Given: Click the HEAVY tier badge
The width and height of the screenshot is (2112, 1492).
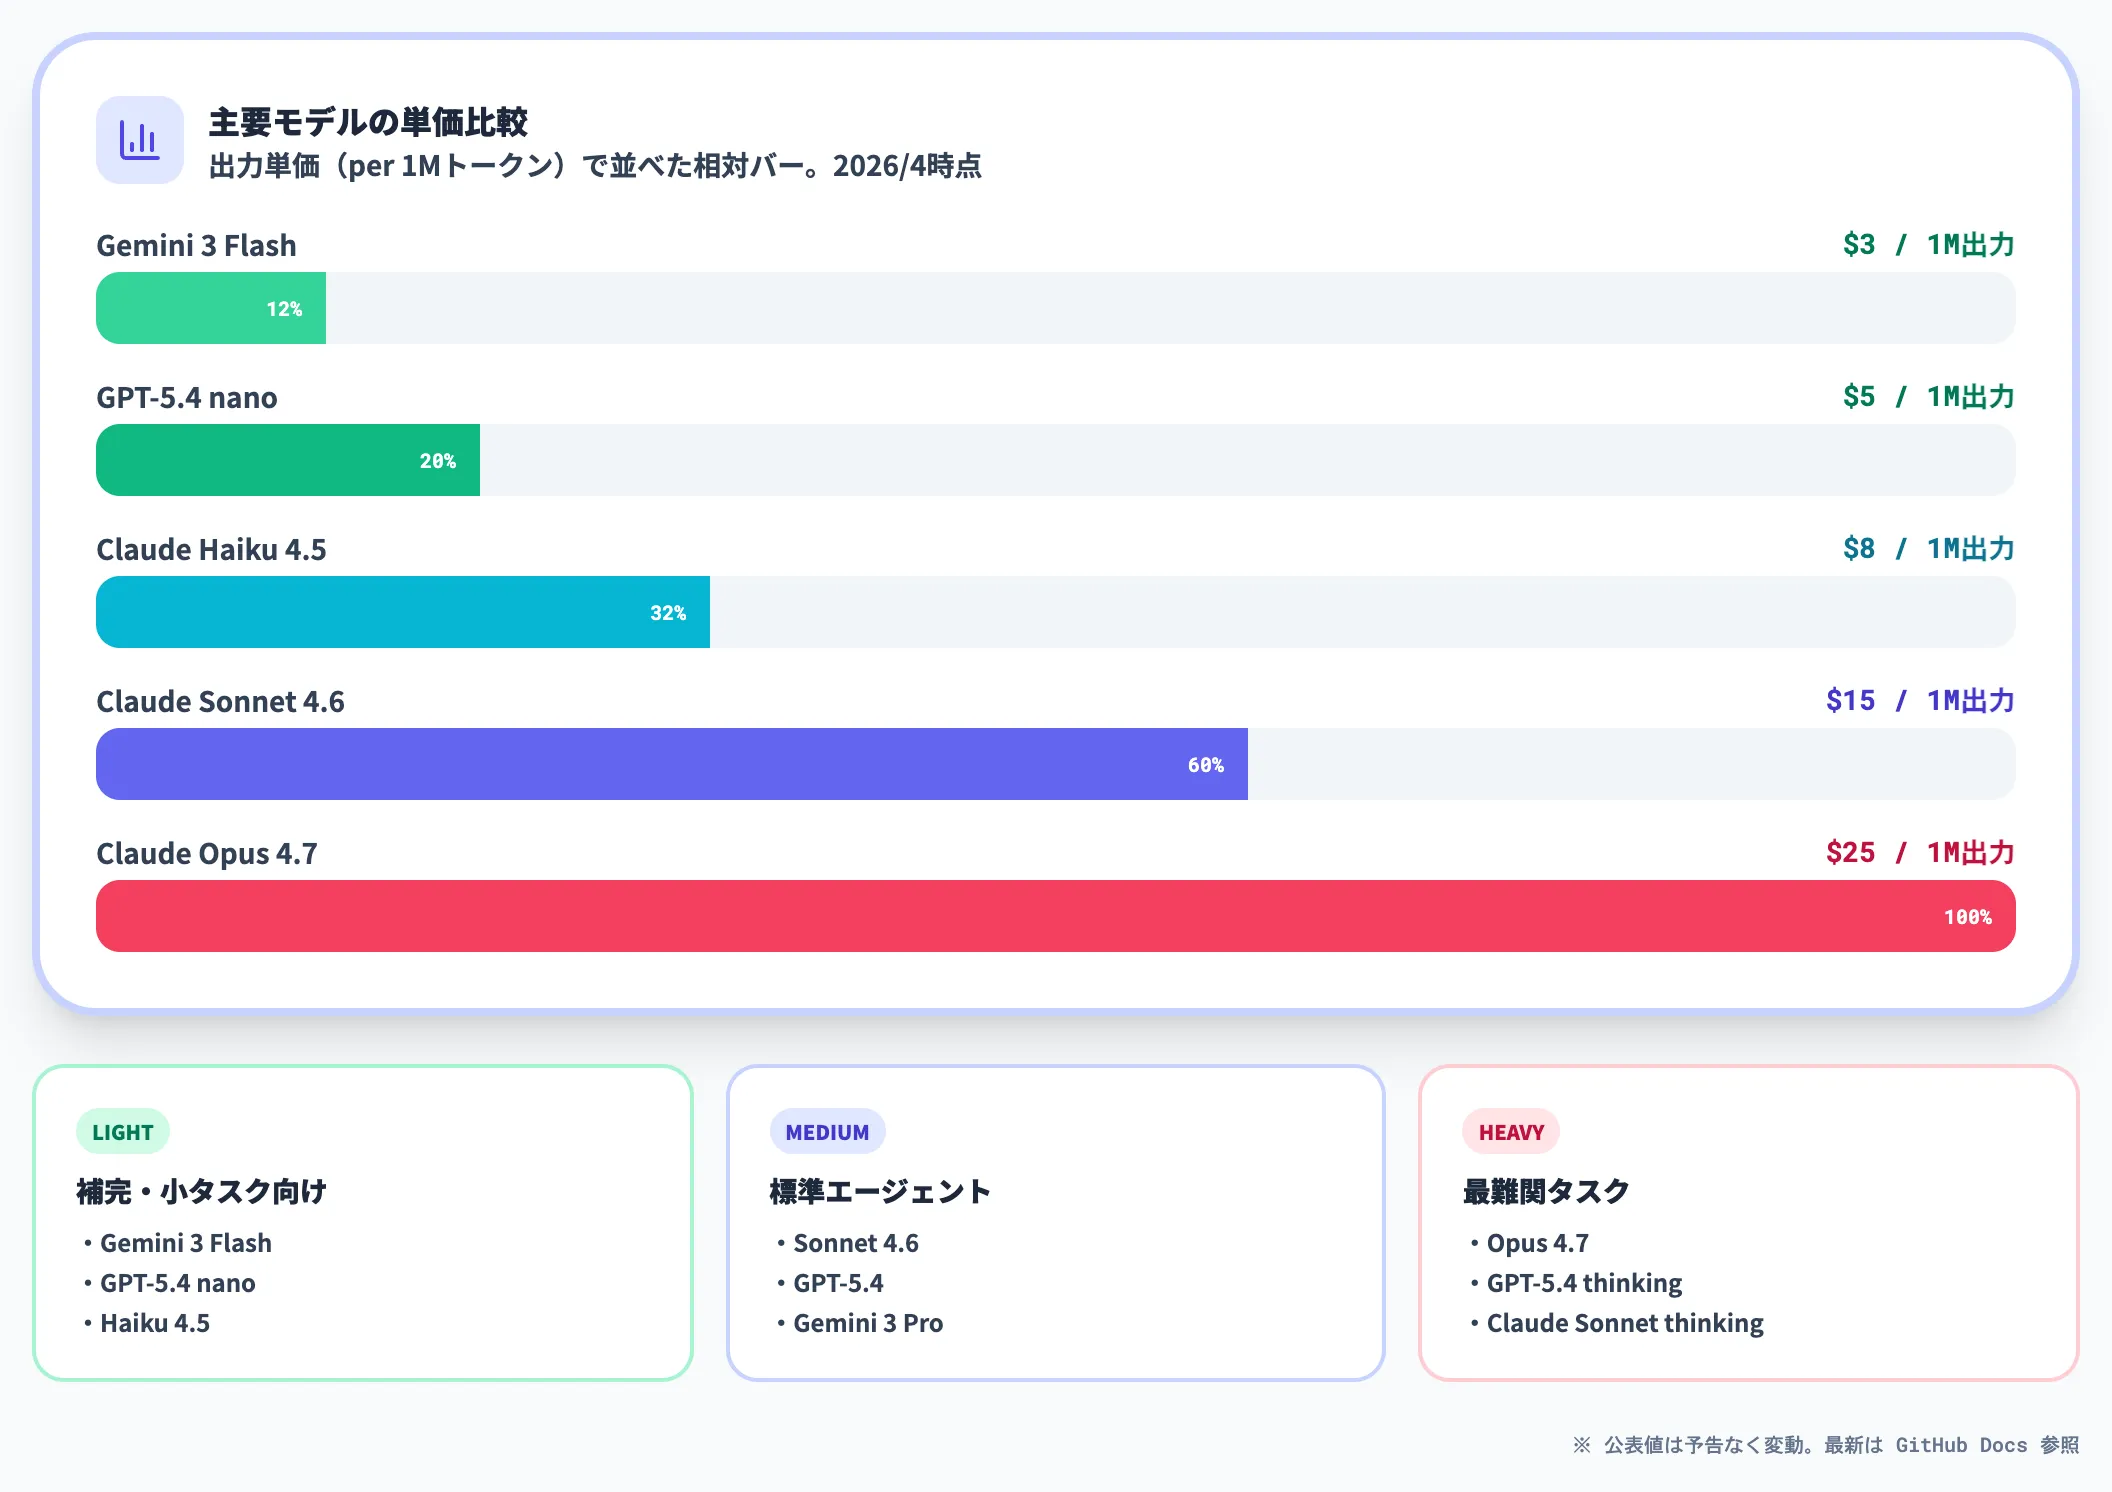Looking at the screenshot, I should click(1511, 1132).
